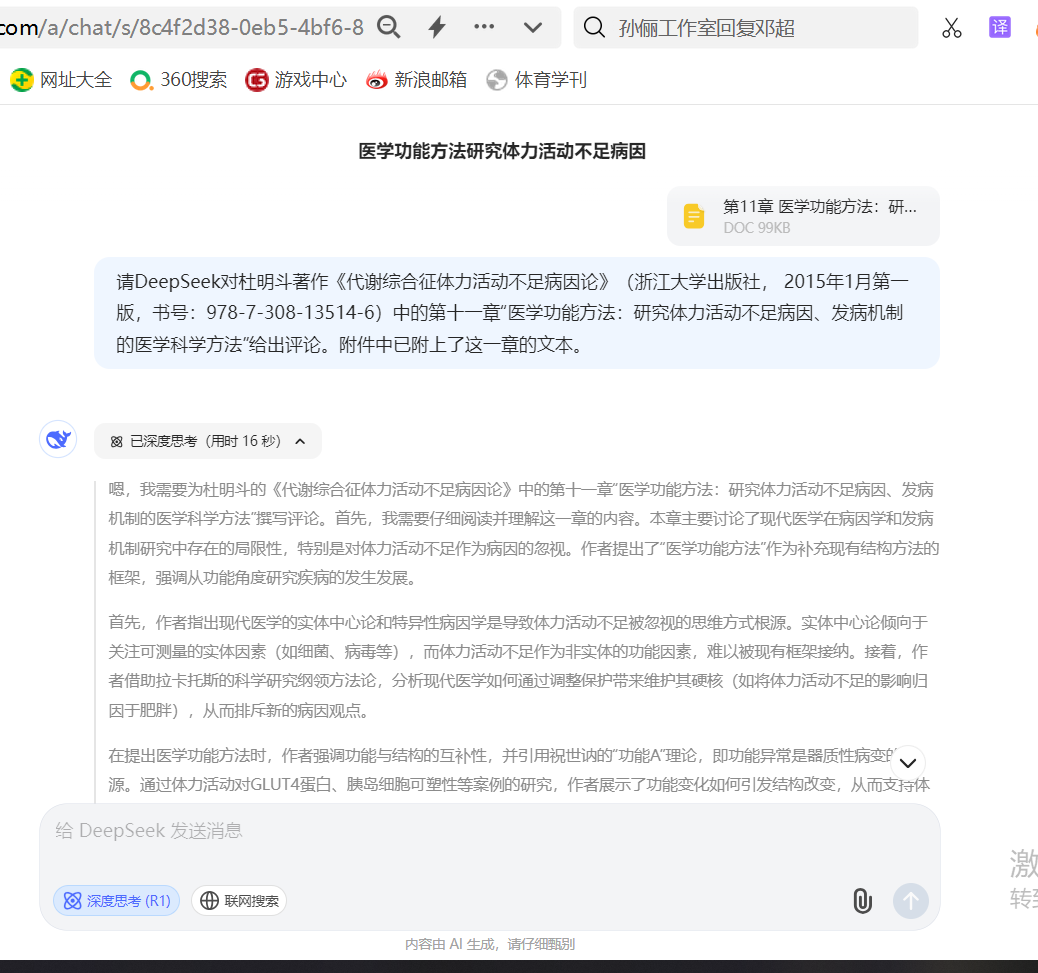Click the lightning bolt speed mode icon
Viewport: 1038px width, 973px height.
click(x=437, y=27)
